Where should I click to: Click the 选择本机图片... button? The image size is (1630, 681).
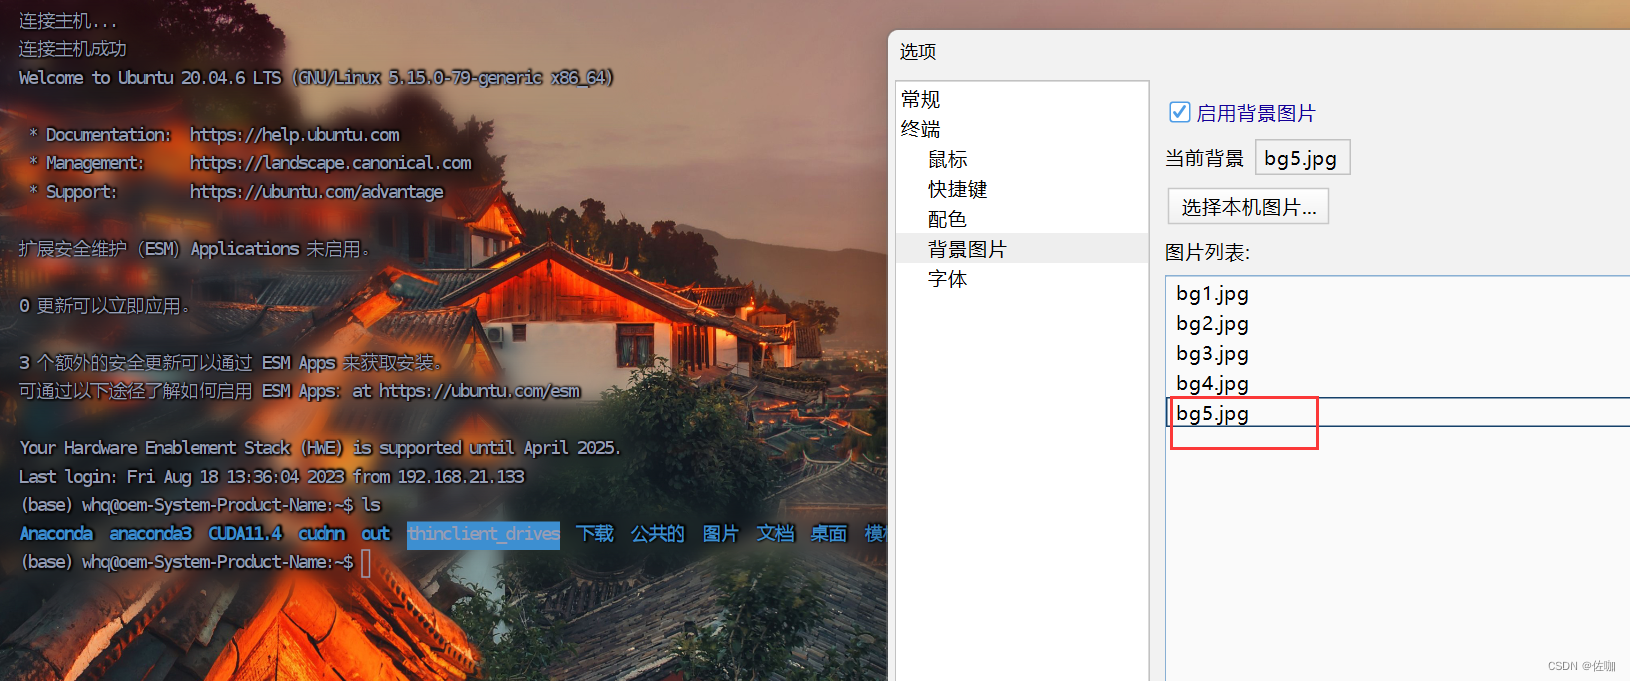[1248, 207]
